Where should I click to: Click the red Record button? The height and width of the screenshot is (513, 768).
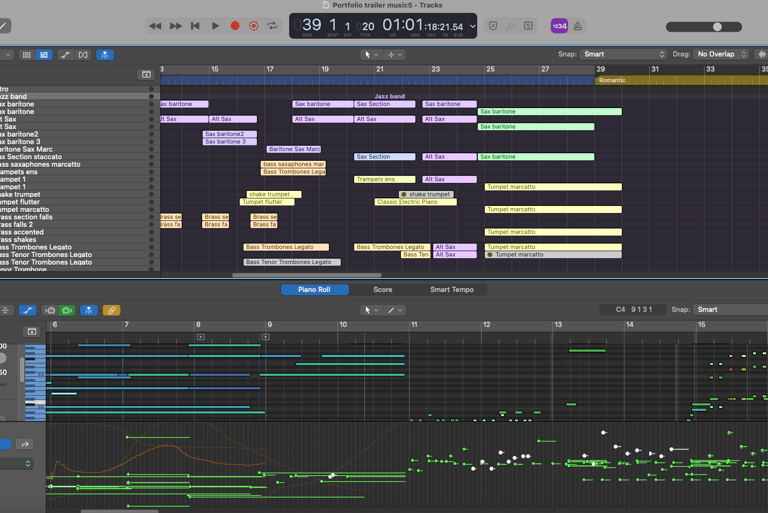[235, 26]
